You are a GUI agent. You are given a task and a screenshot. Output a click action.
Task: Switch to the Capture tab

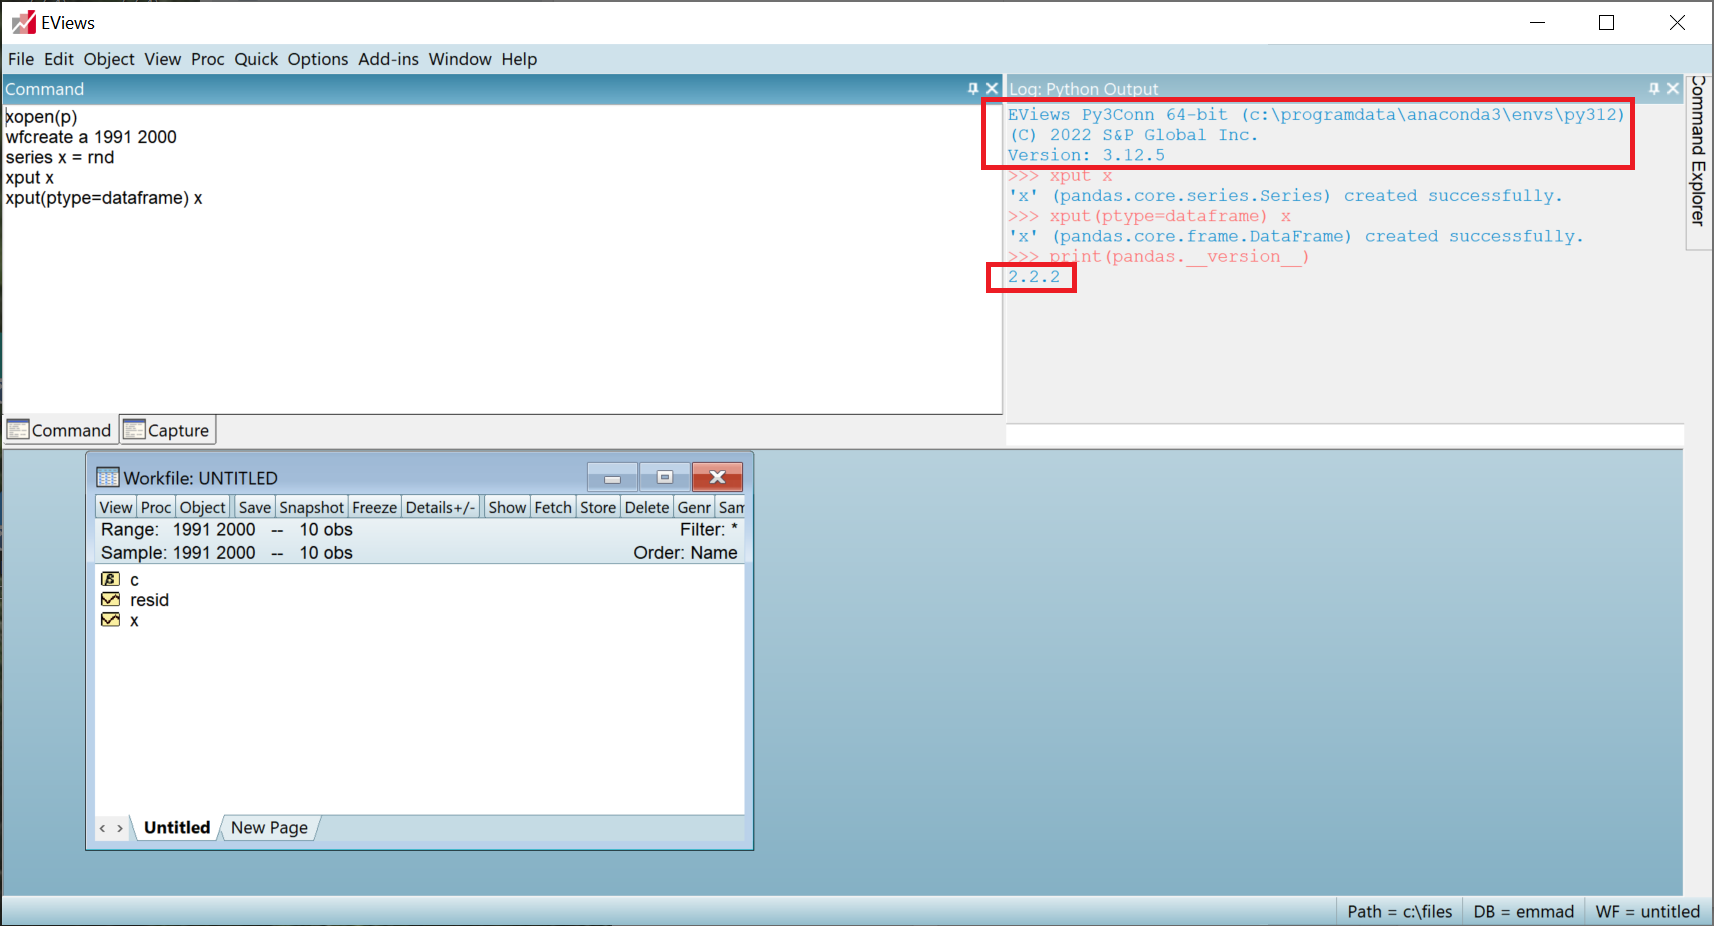(x=168, y=430)
